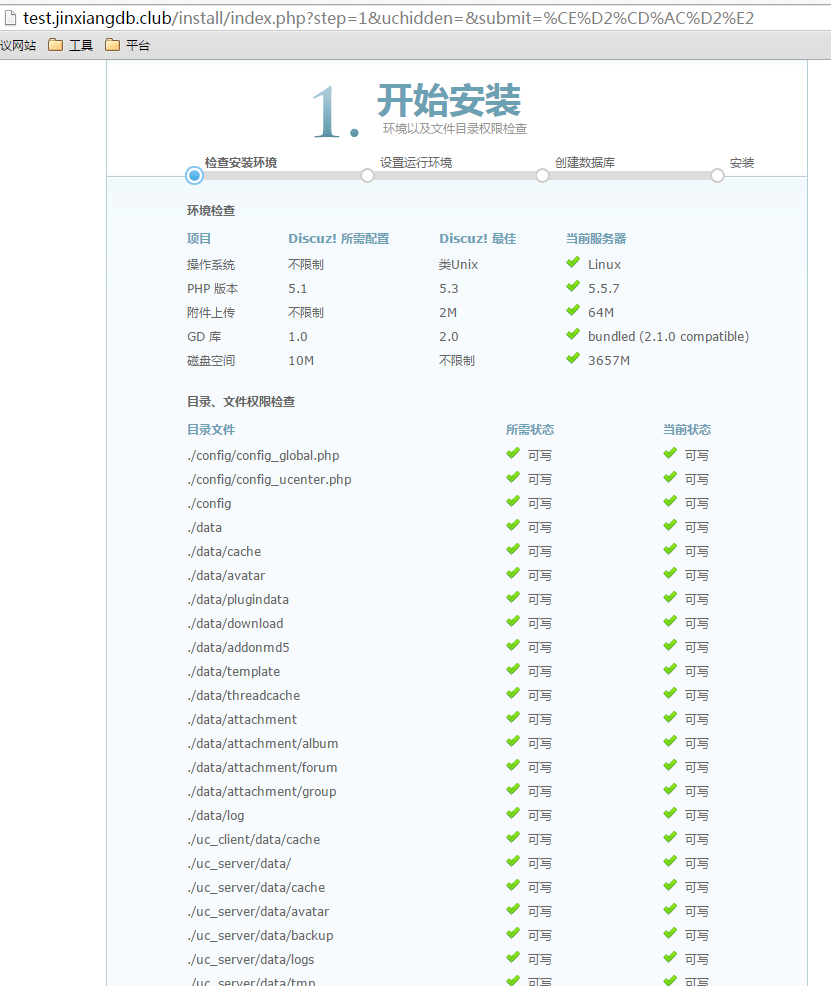Click the final 安装 step circle
This screenshot has width=831, height=986.
coord(717,175)
